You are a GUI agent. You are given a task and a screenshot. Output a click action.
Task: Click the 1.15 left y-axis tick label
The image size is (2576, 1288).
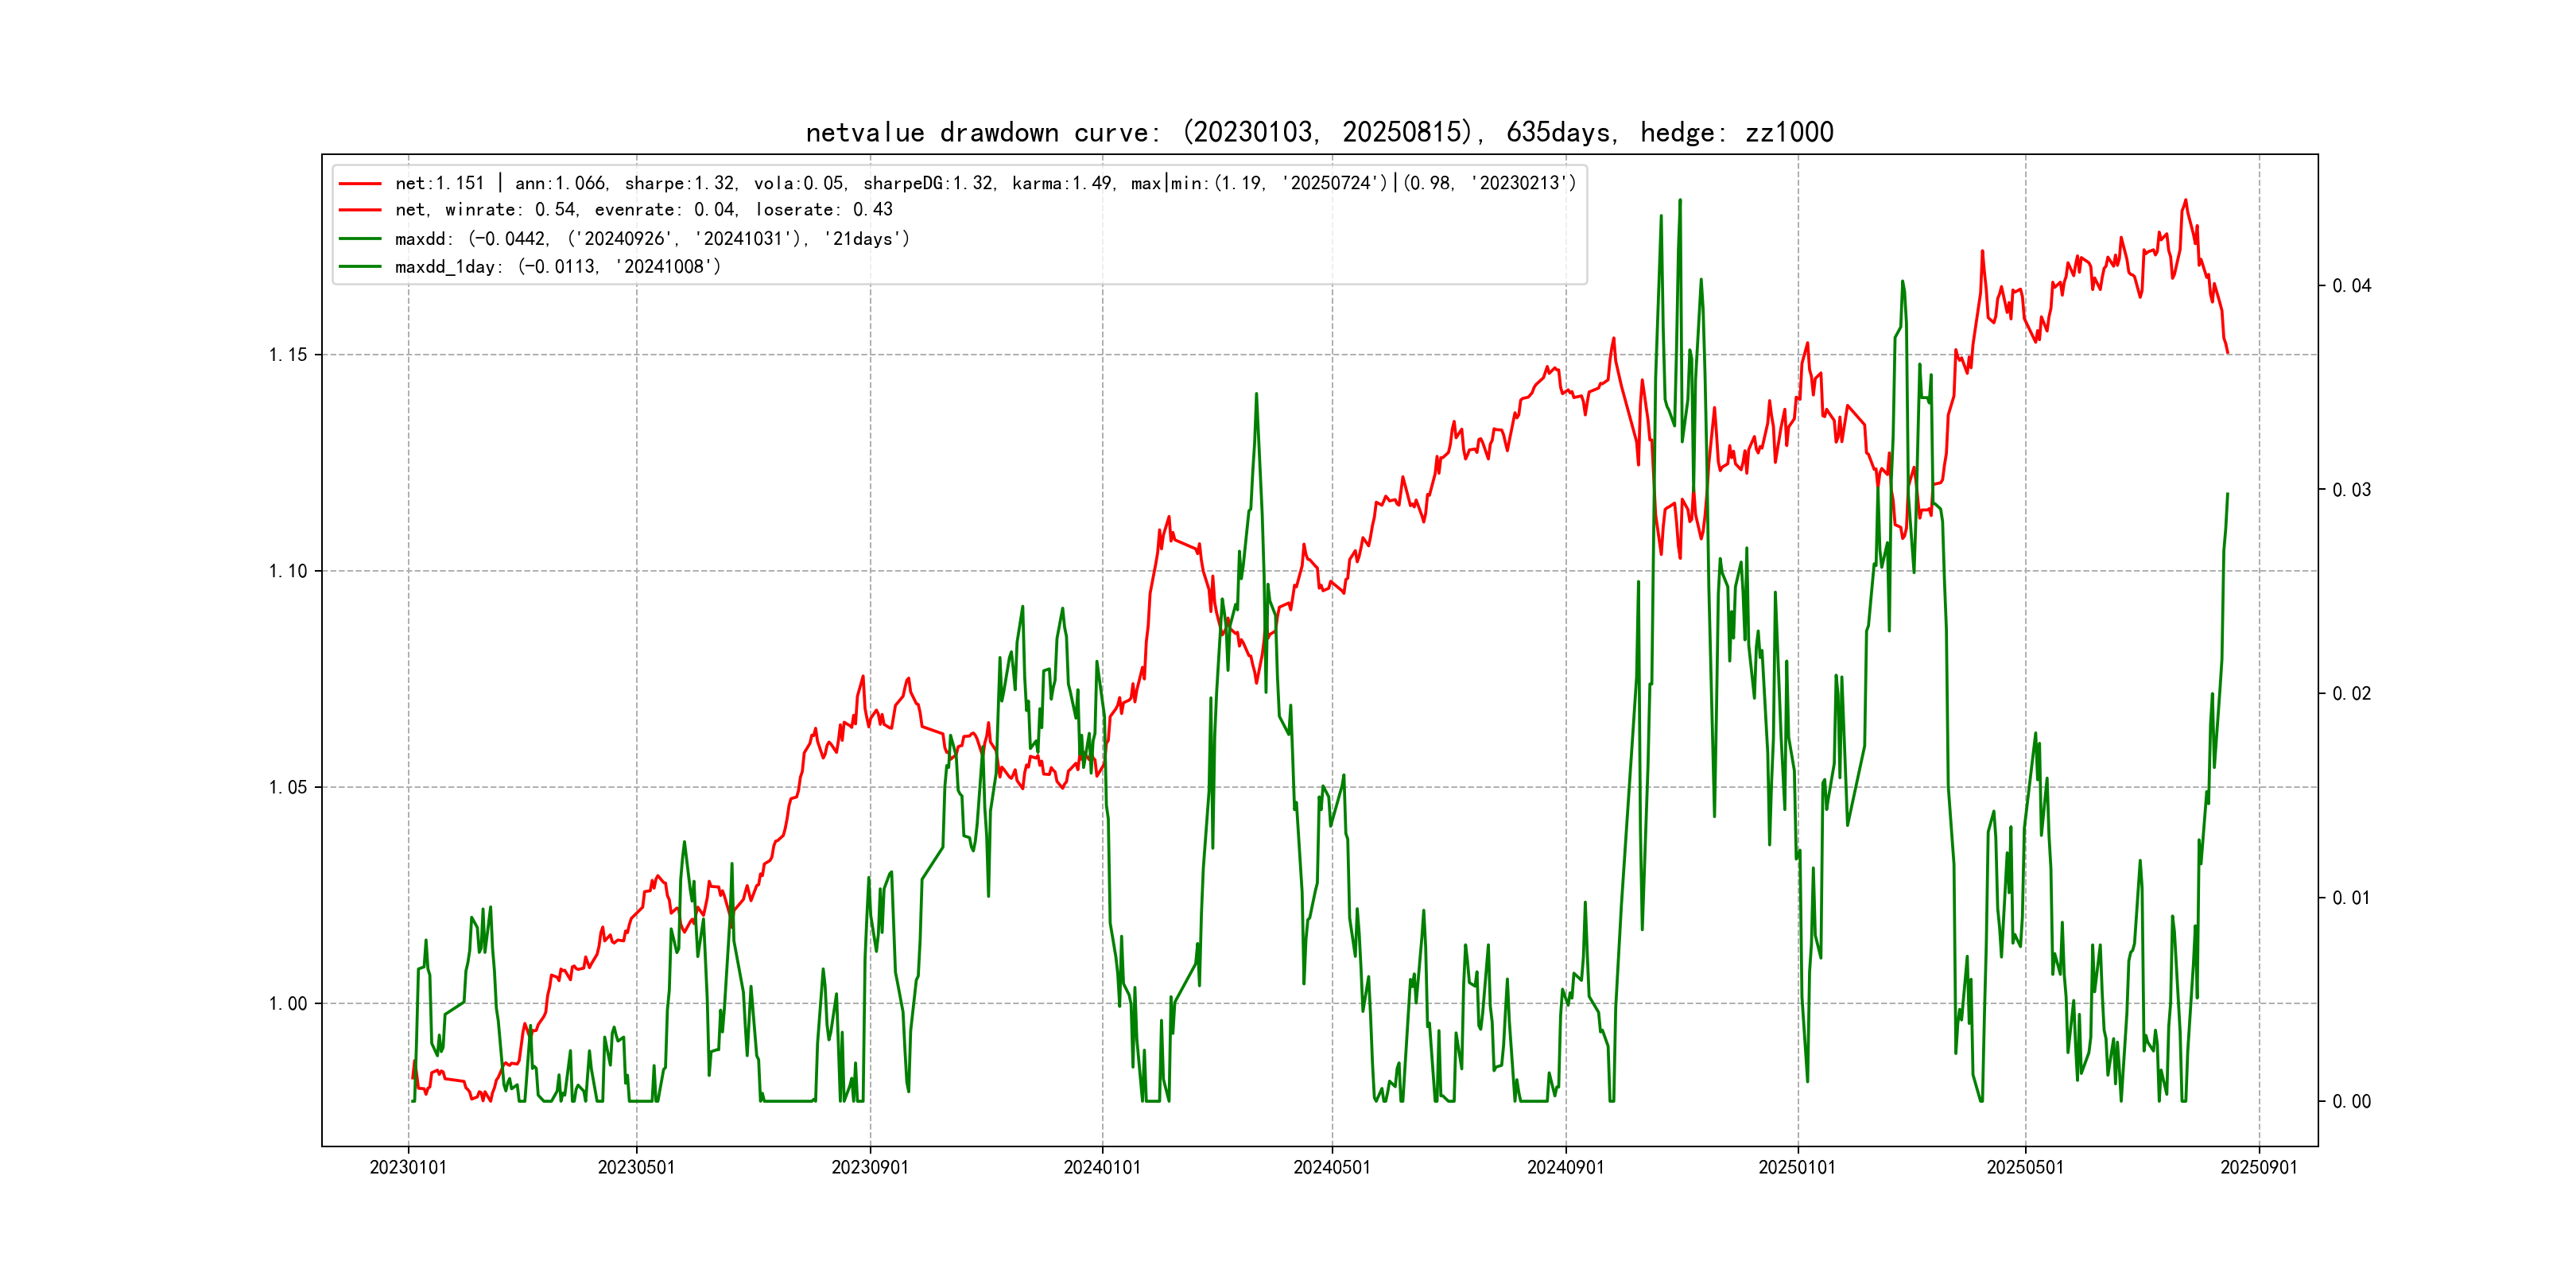288,355
